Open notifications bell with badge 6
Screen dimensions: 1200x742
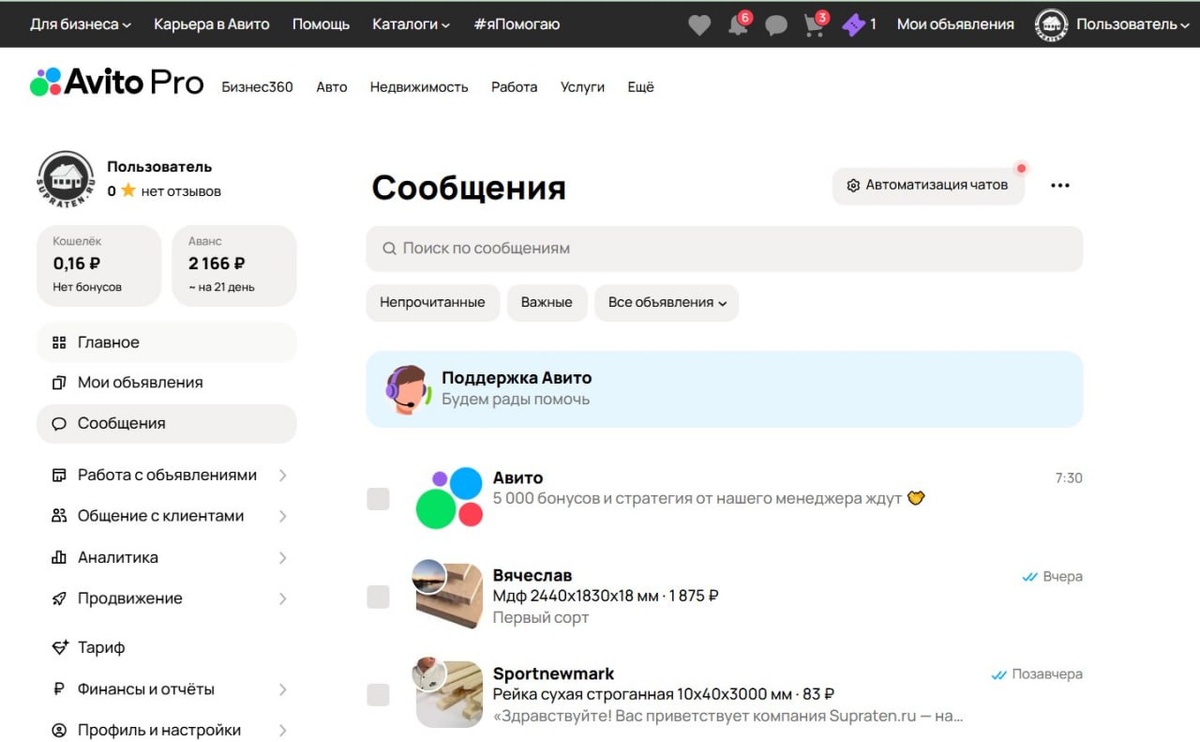(739, 25)
